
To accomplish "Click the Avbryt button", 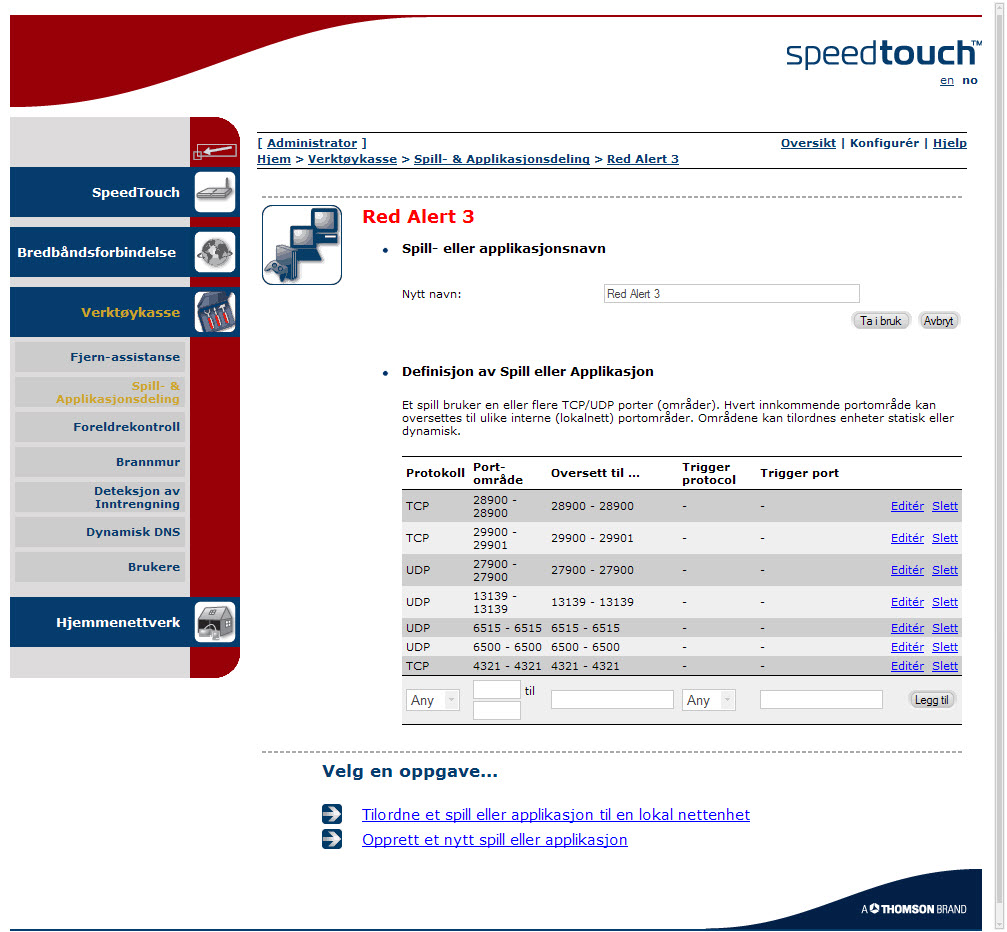I will click(938, 321).
